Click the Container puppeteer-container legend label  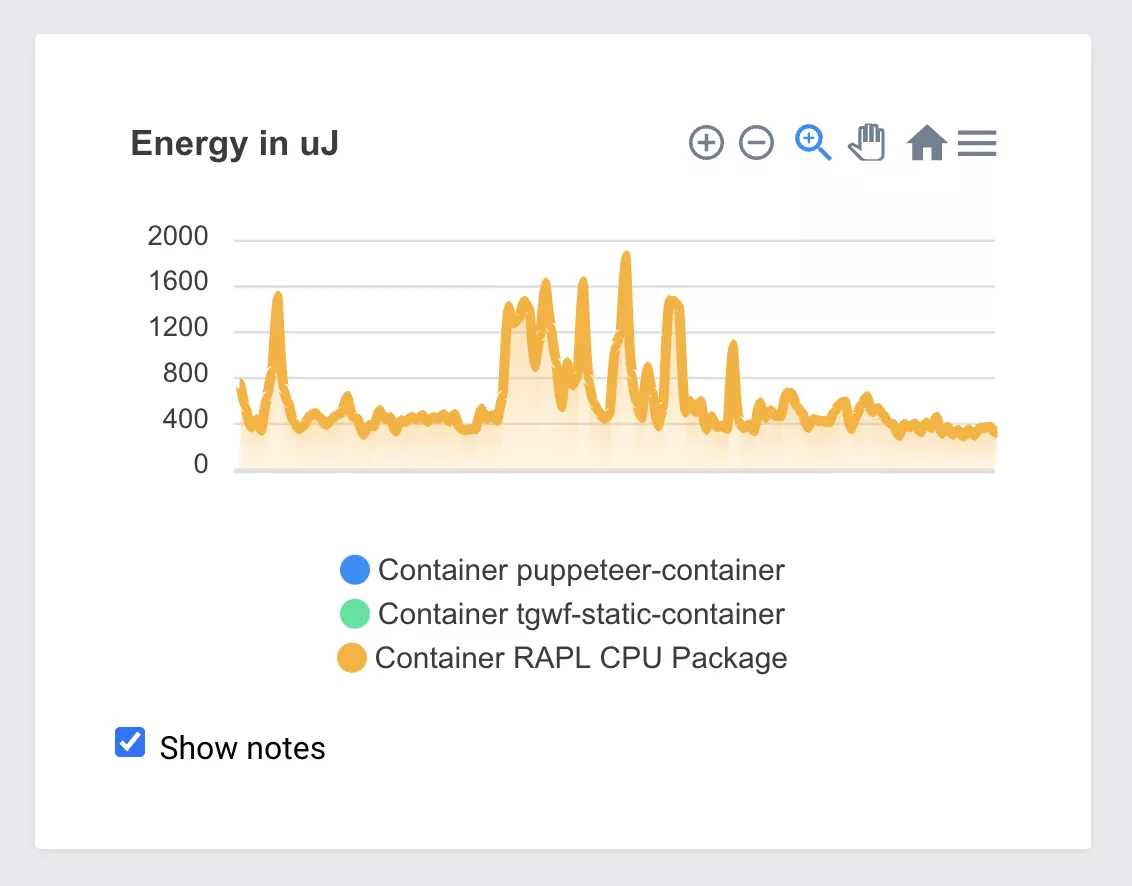pos(581,570)
